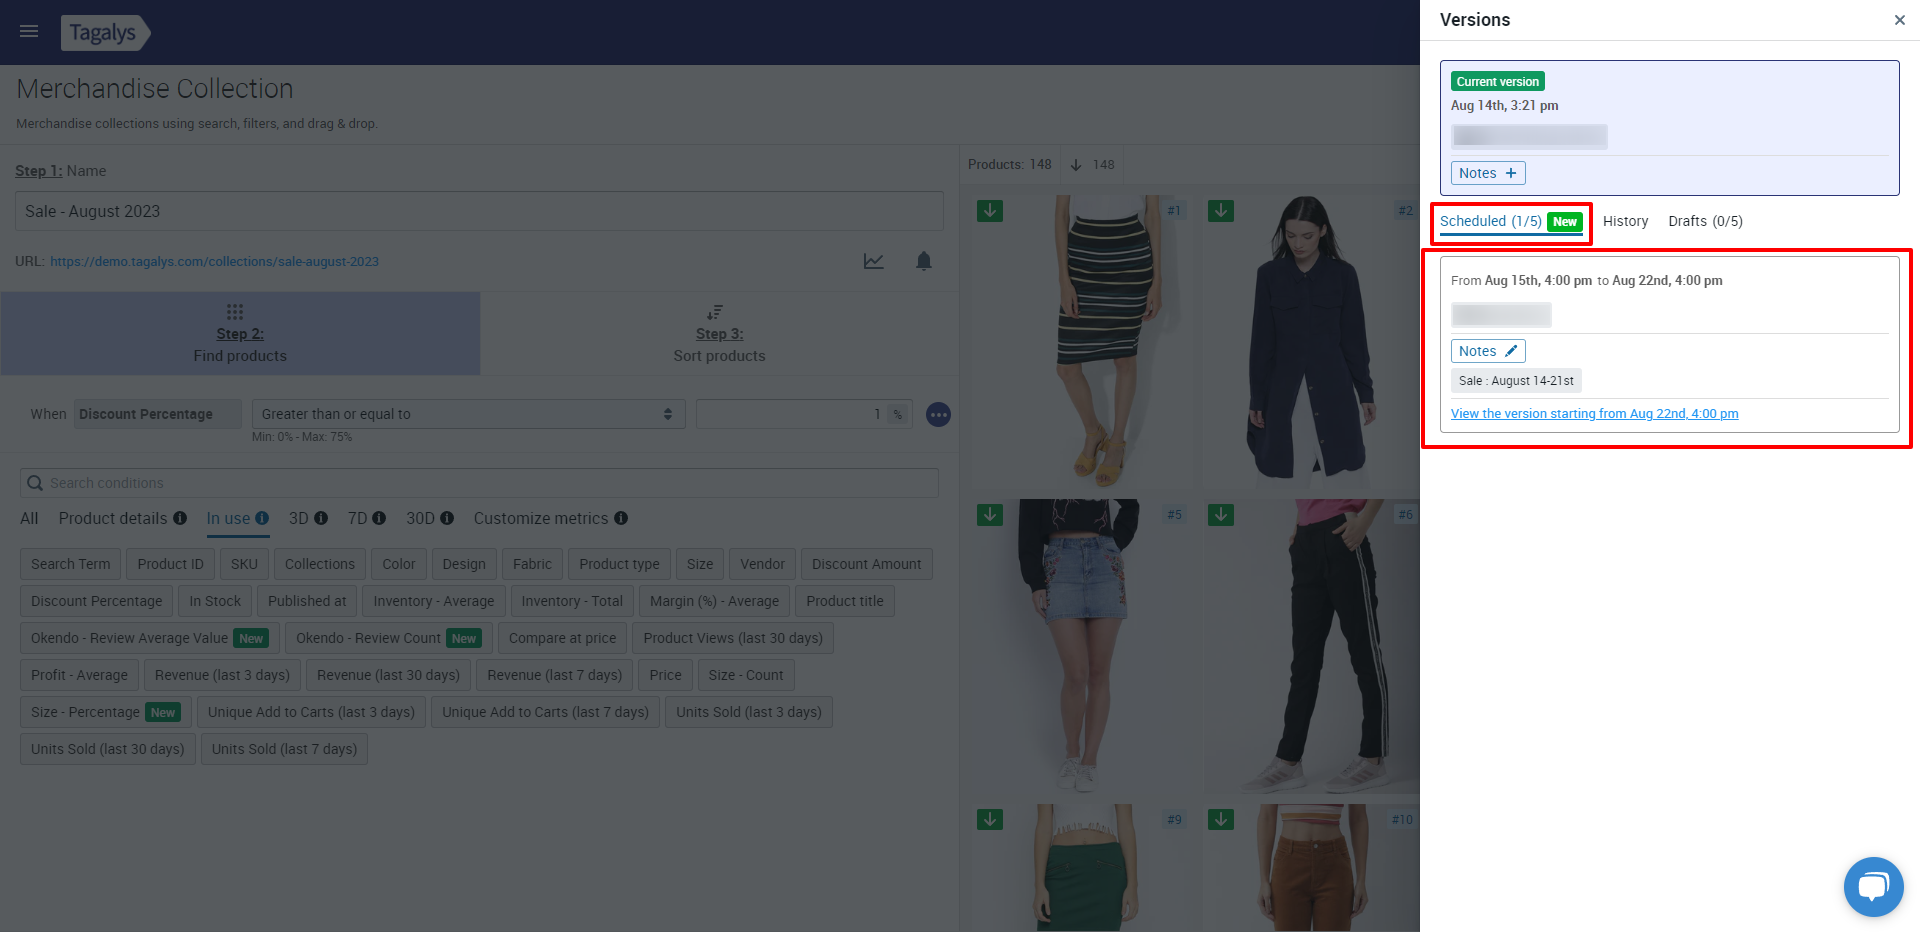1920x932 pixels.
Task: Click the Sale : August 14-21st note tag
Action: (1516, 381)
